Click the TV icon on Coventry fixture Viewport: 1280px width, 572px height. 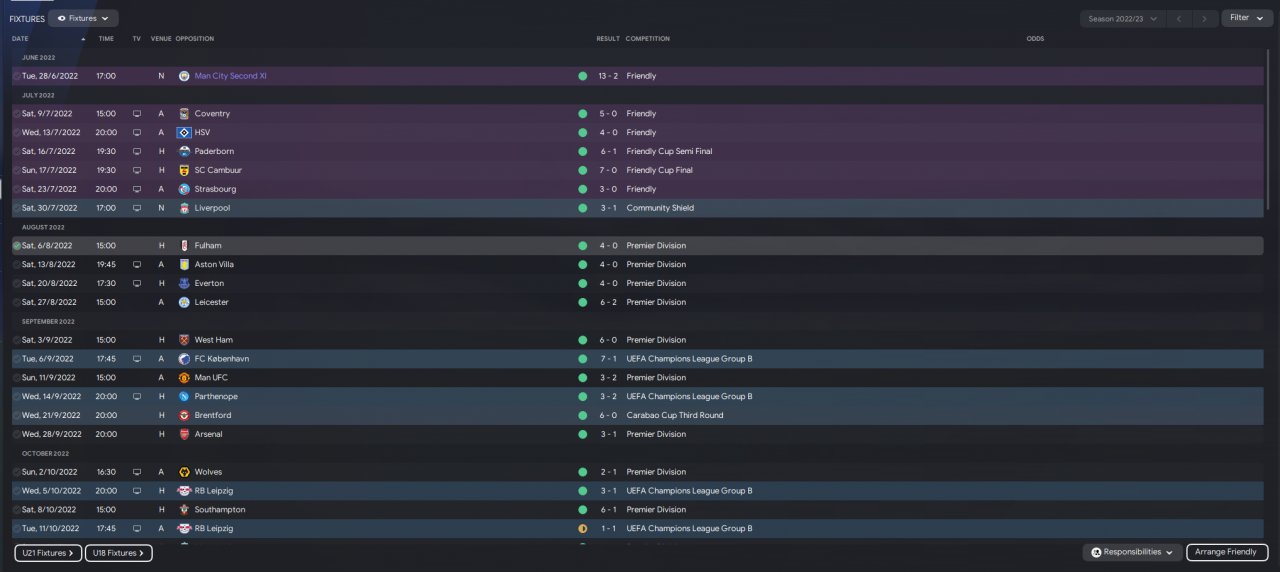[137, 114]
